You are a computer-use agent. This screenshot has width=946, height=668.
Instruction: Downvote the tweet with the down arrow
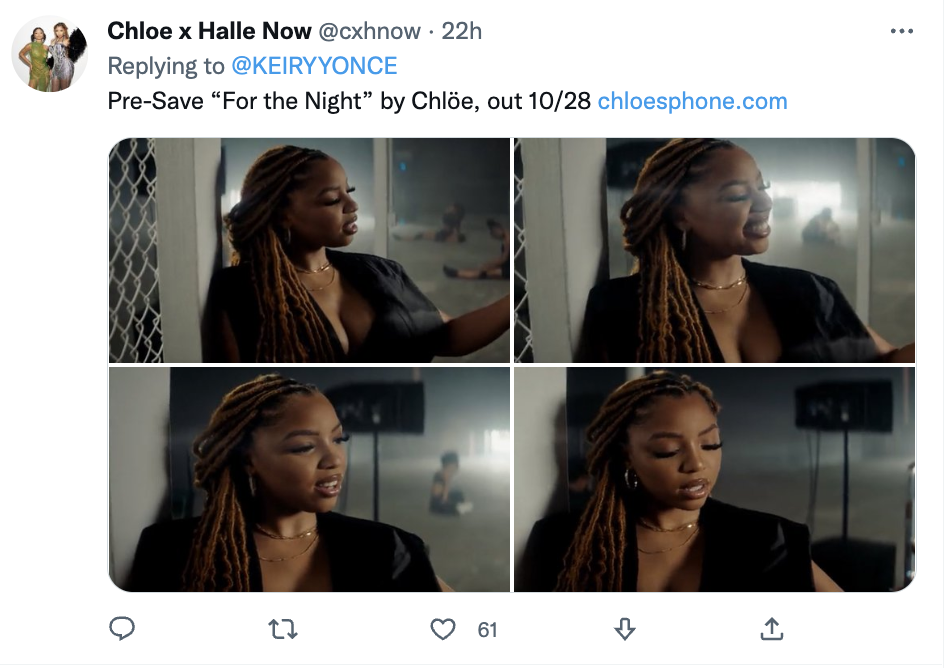(623, 628)
